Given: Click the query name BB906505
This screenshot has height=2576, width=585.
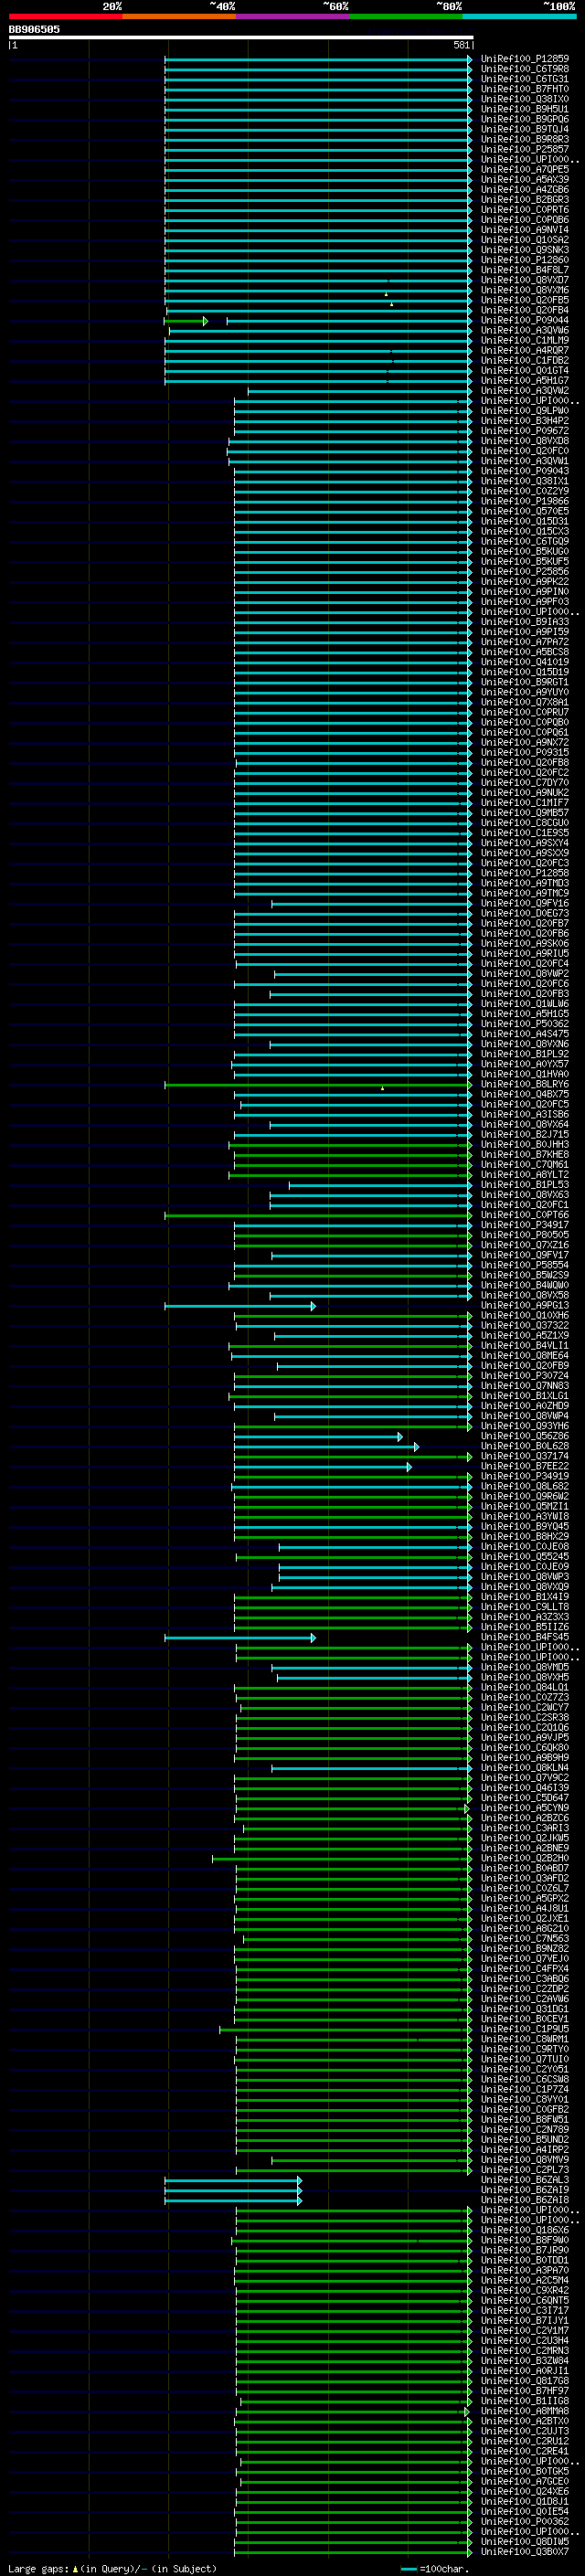Looking at the screenshot, I should [x=34, y=30].
